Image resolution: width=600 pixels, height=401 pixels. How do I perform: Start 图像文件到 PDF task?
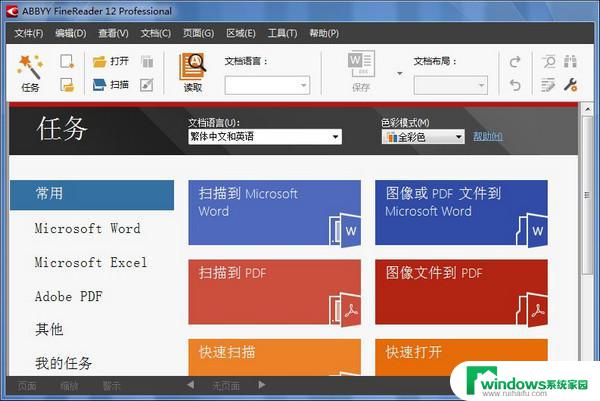461,292
